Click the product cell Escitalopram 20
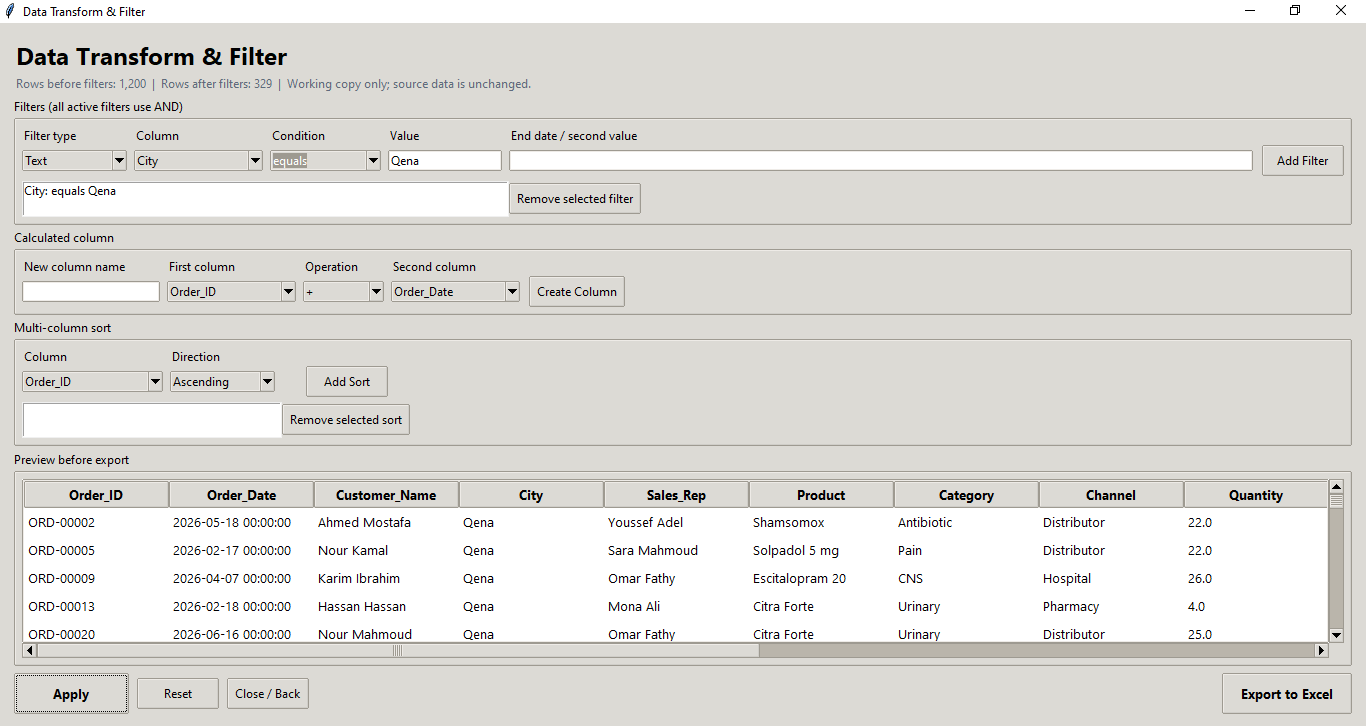The width and height of the screenshot is (1366, 726). [x=799, y=579]
